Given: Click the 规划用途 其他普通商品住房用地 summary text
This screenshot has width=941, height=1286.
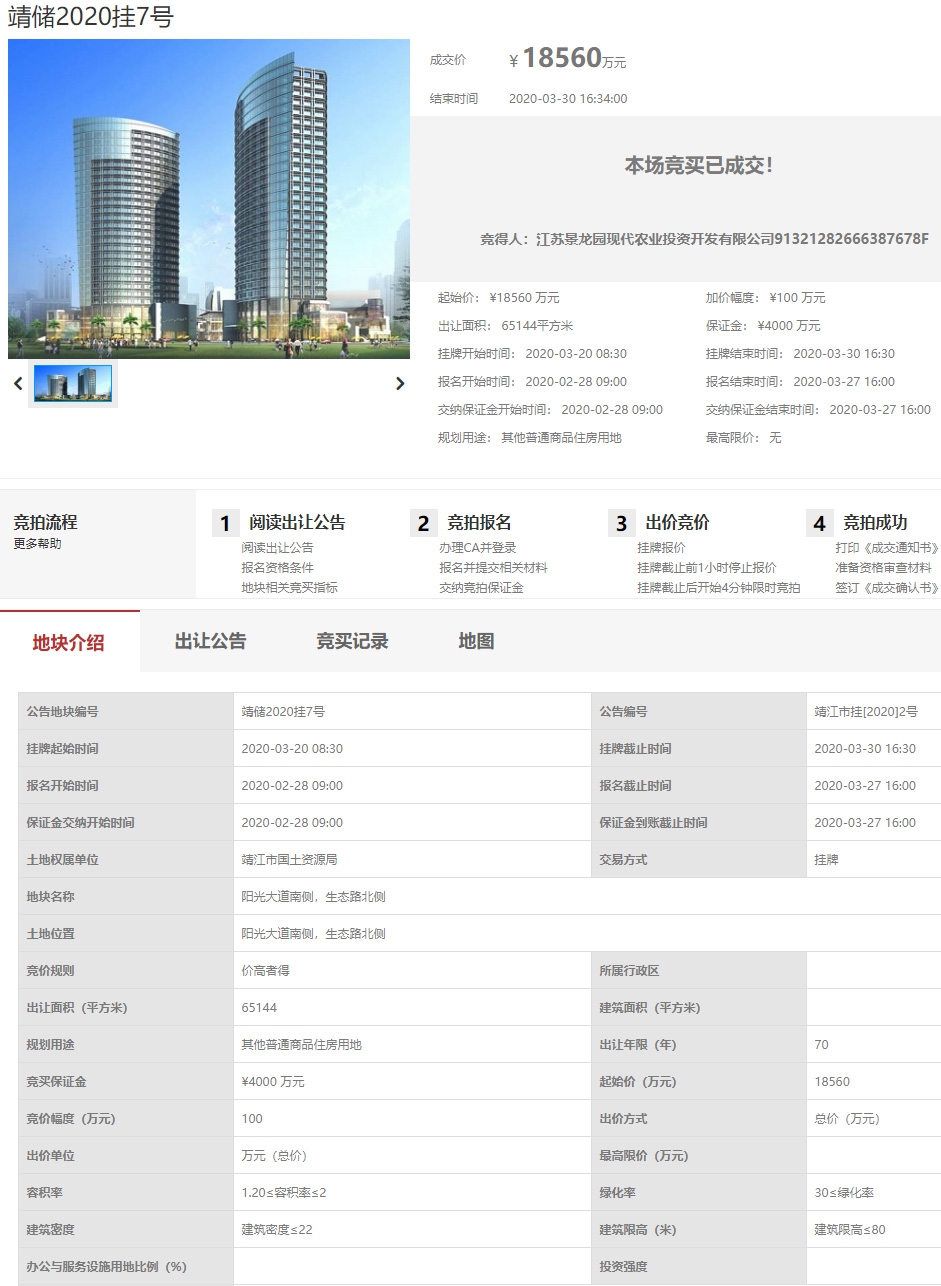Looking at the screenshot, I should pos(529,438).
